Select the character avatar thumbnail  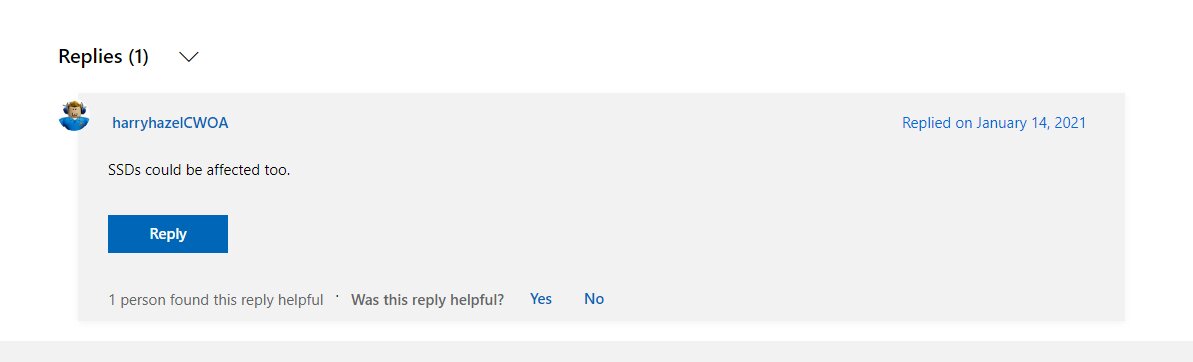pyautogui.click(x=75, y=116)
